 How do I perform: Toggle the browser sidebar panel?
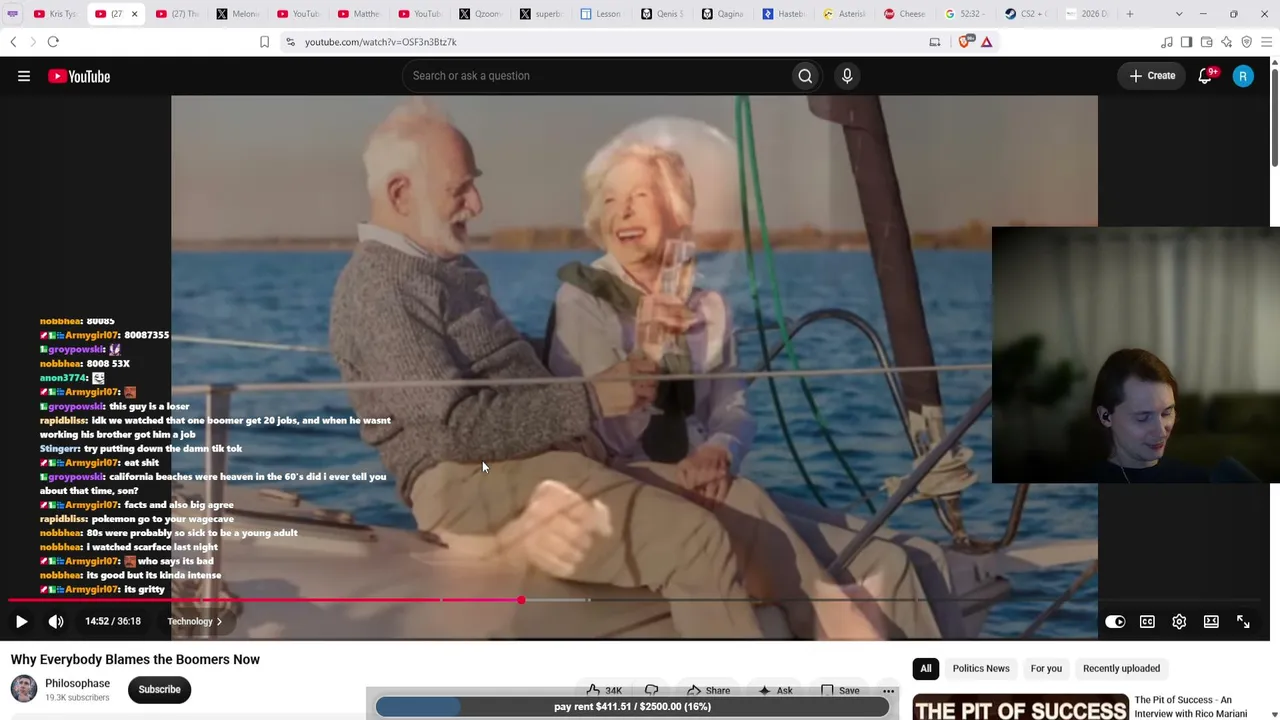(1186, 42)
